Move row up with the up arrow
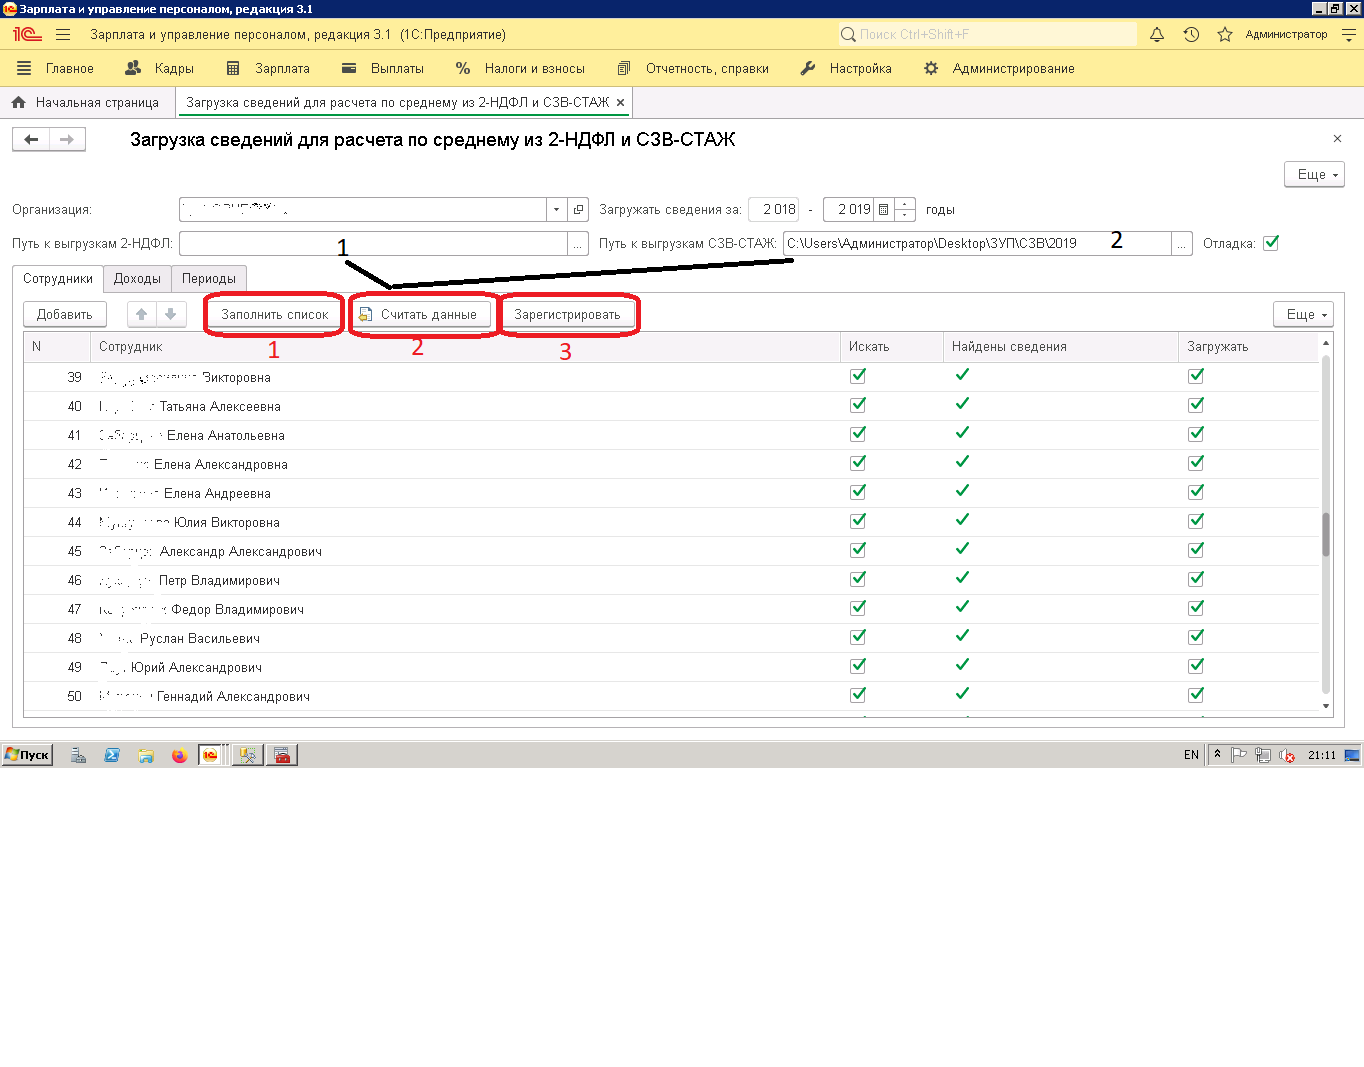Image resolution: width=1364 pixels, height=1067 pixels. [142, 314]
